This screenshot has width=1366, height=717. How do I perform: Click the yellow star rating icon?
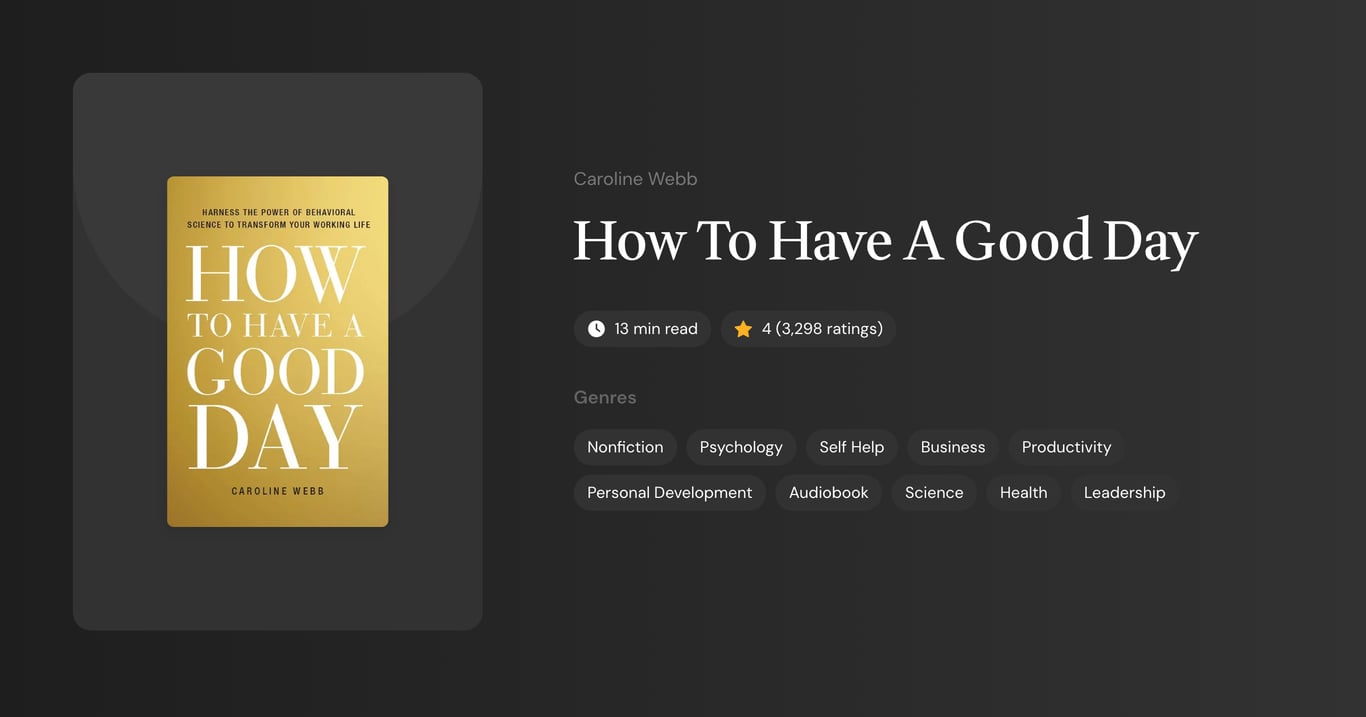point(742,328)
